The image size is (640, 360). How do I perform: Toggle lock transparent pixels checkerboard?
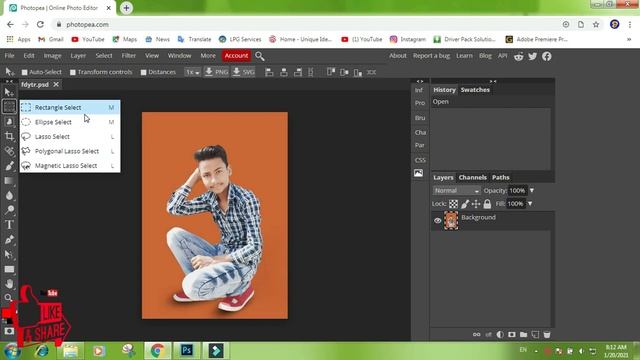[x=453, y=204]
